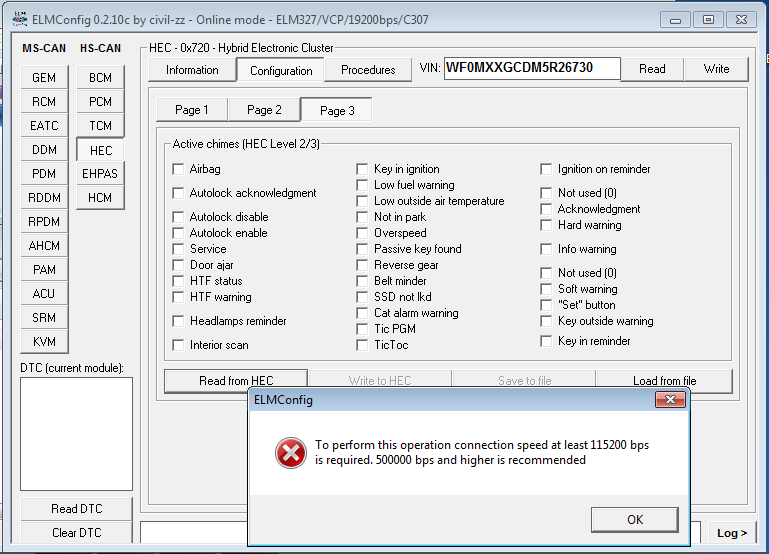Check the Ignition on reminder box
Image resolution: width=769 pixels, height=554 pixels.
coord(546,169)
